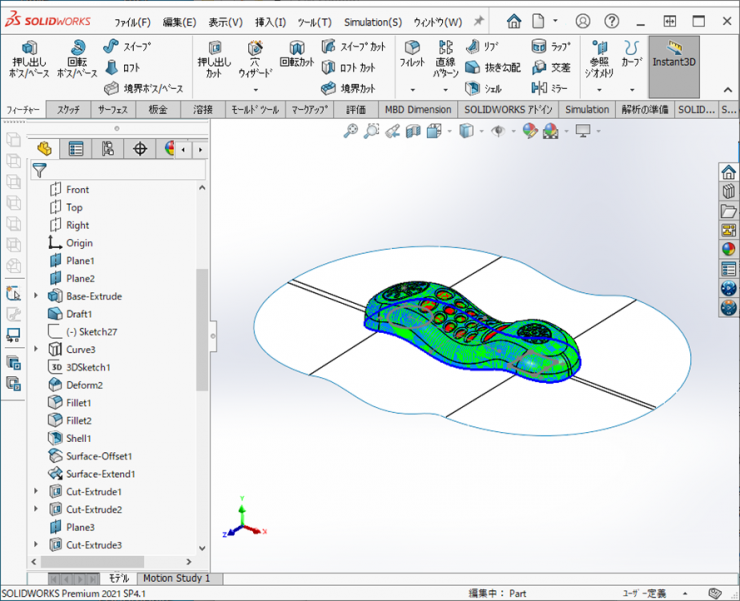Screen dimensions: 740x601
Task: Open the PropertyManager panel tab
Action: pyautogui.click(x=76, y=149)
